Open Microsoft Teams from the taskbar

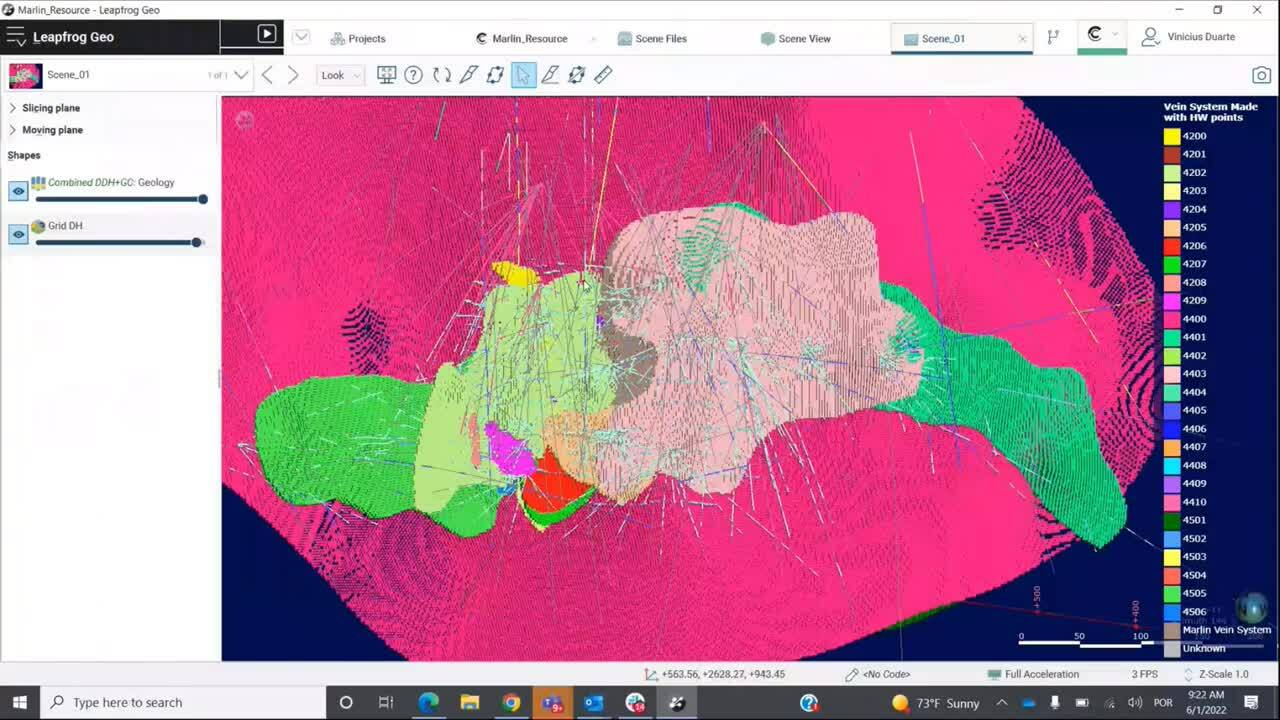[552, 702]
